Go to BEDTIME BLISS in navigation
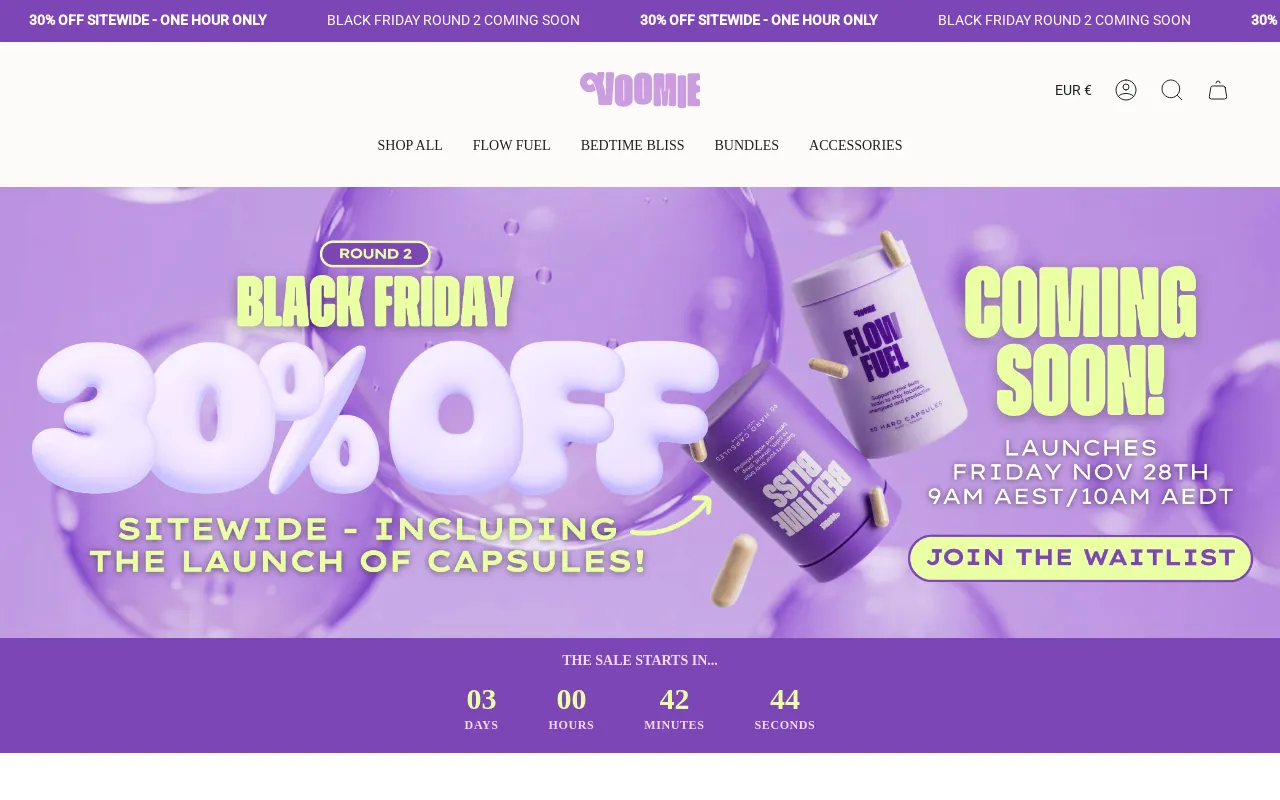Screen dimensions: 1280x800 click(x=632, y=145)
